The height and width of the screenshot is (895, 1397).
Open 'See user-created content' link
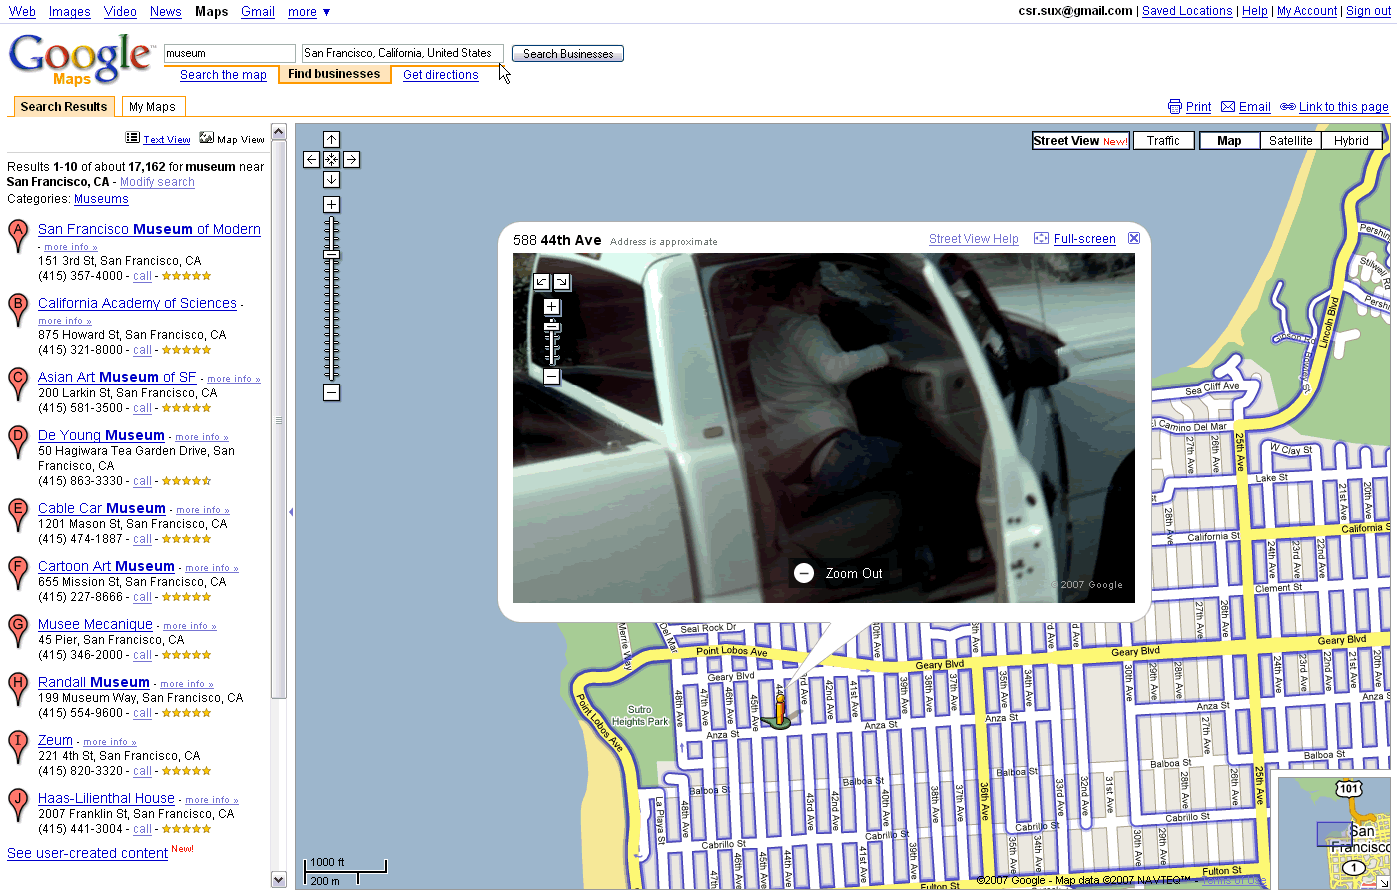87,853
